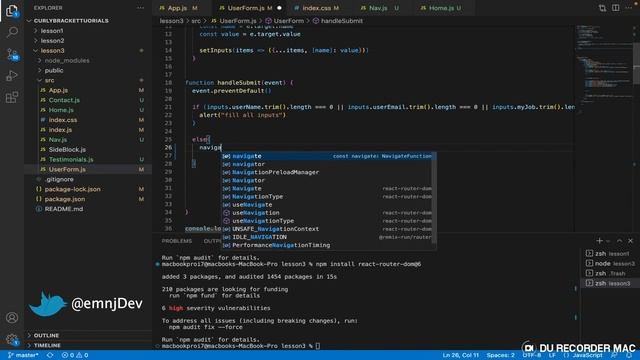The image size is (640, 360).
Task: Open Testimonials.js in the explorer
Action: (x=71, y=159)
